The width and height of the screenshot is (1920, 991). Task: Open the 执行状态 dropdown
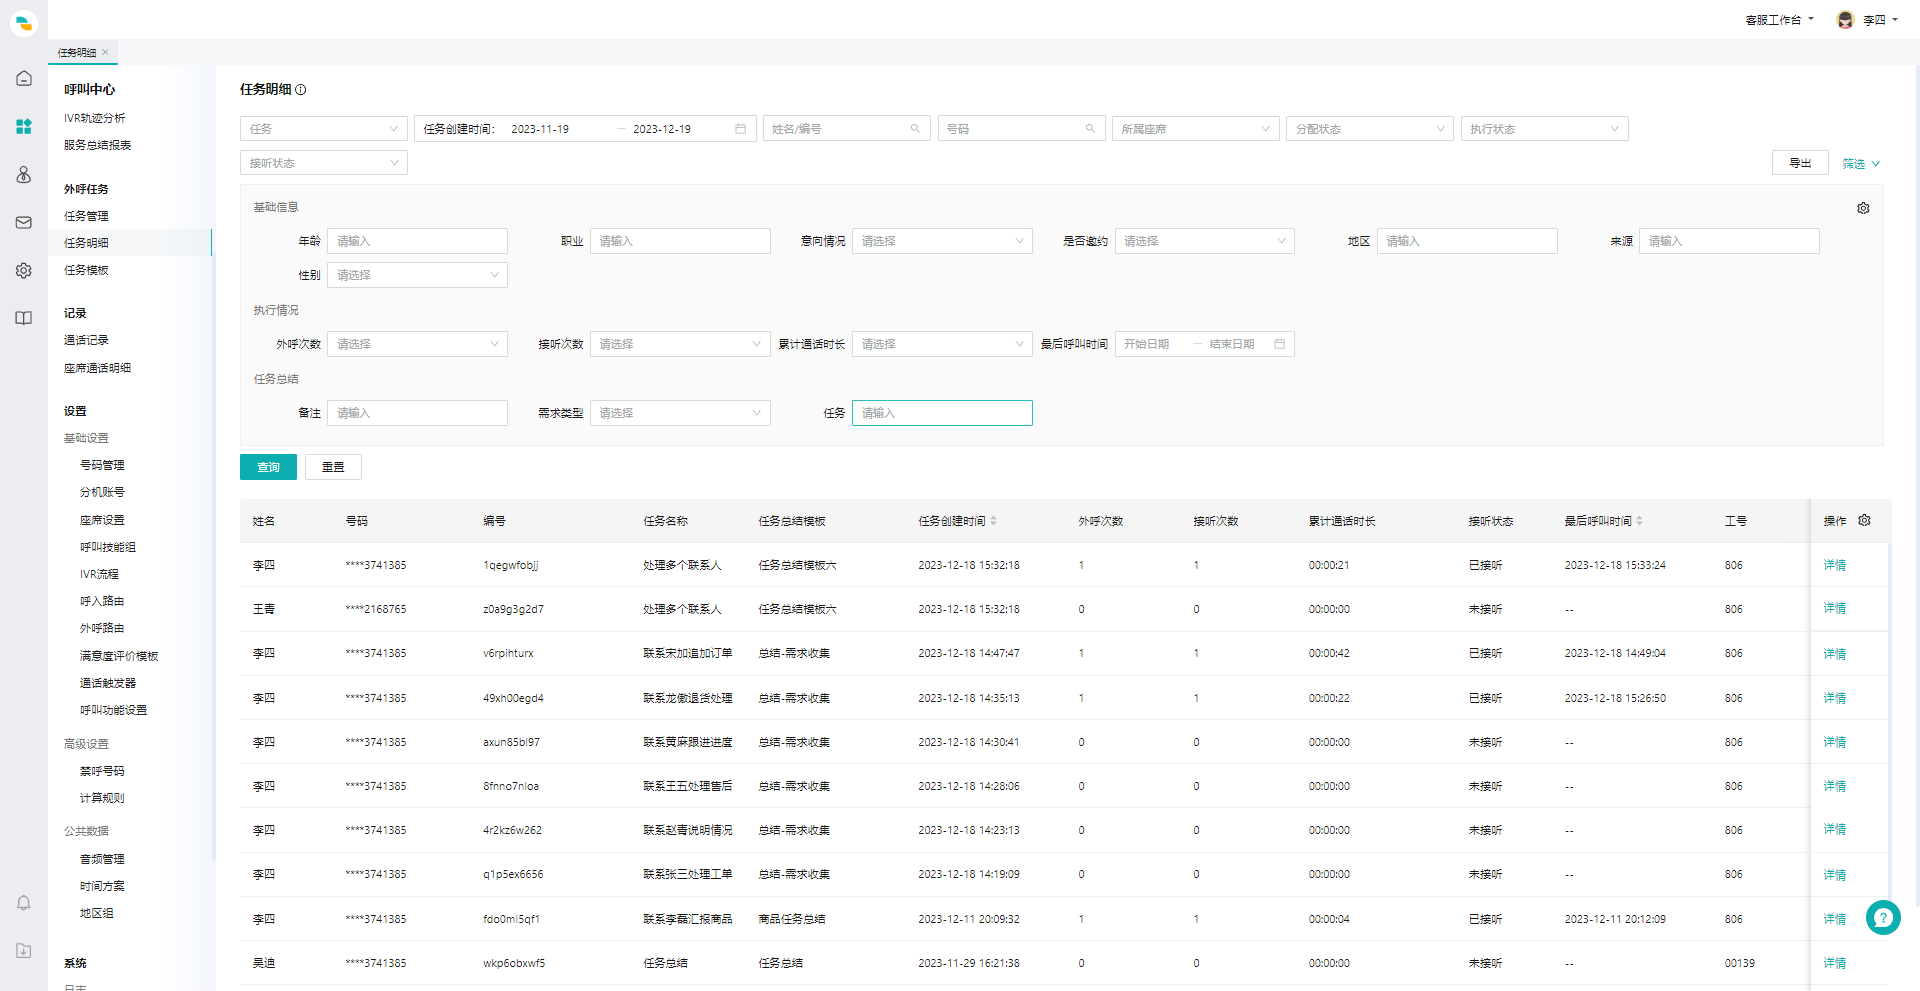click(x=1545, y=129)
